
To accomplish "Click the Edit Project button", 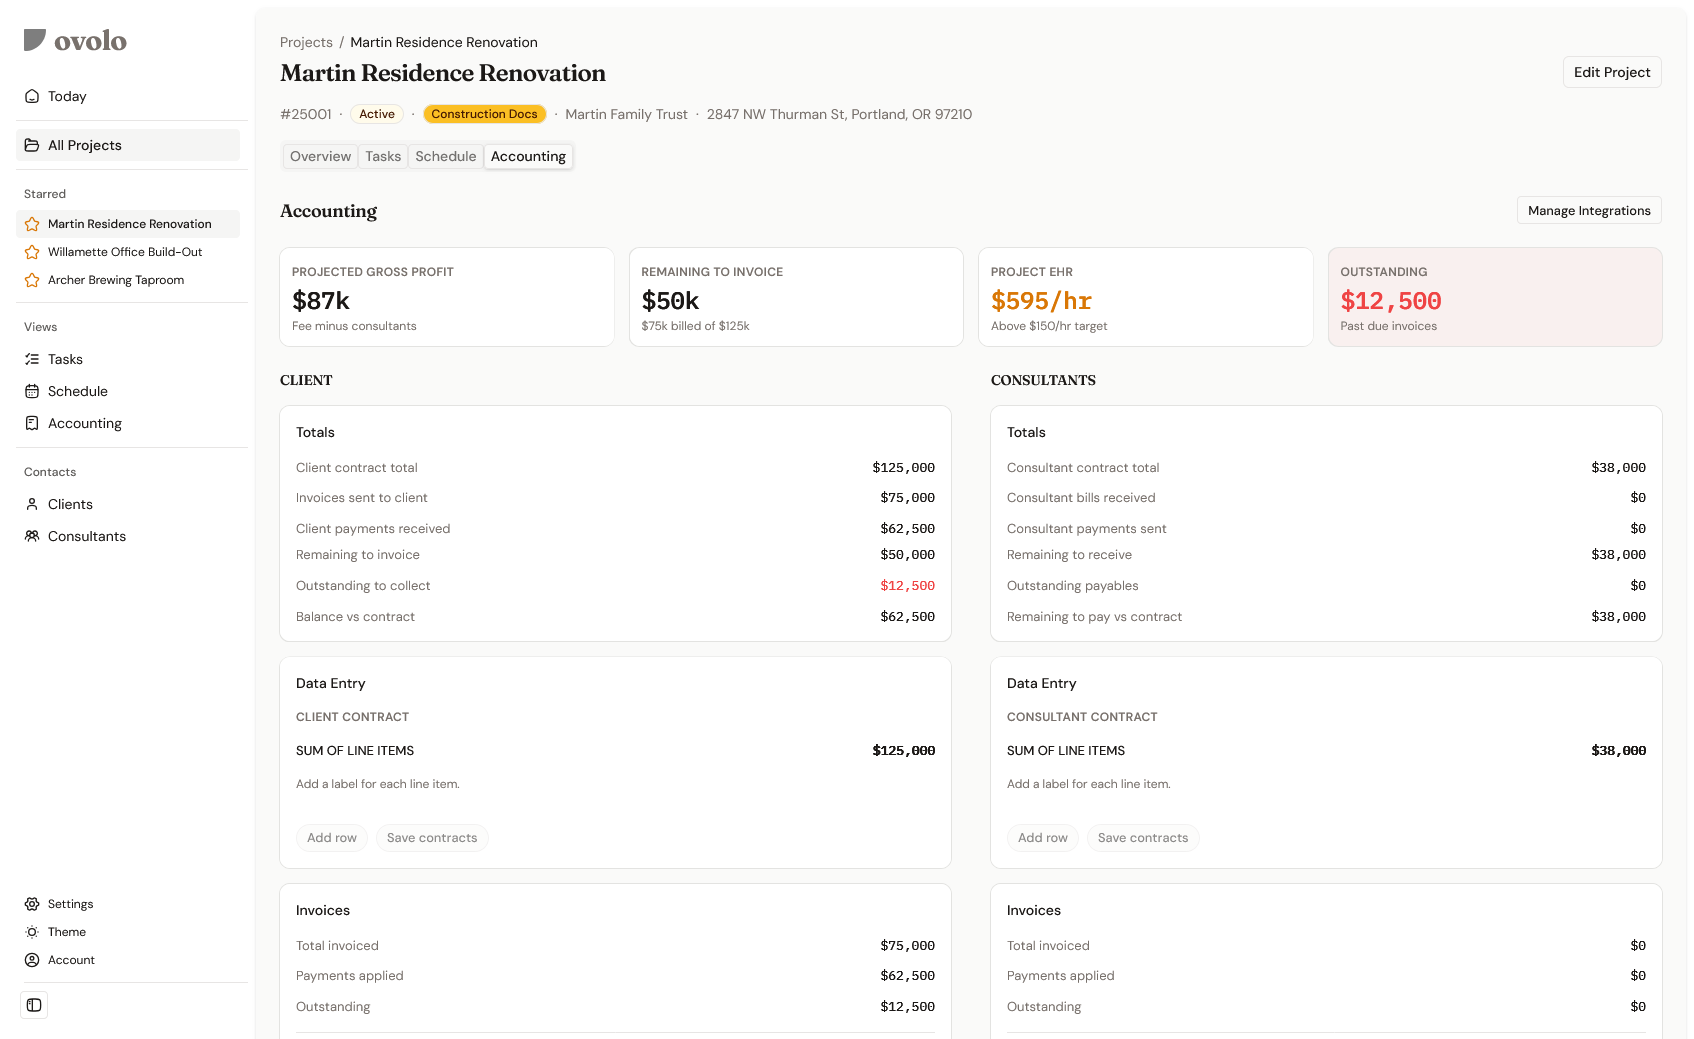I will (1611, 72).
